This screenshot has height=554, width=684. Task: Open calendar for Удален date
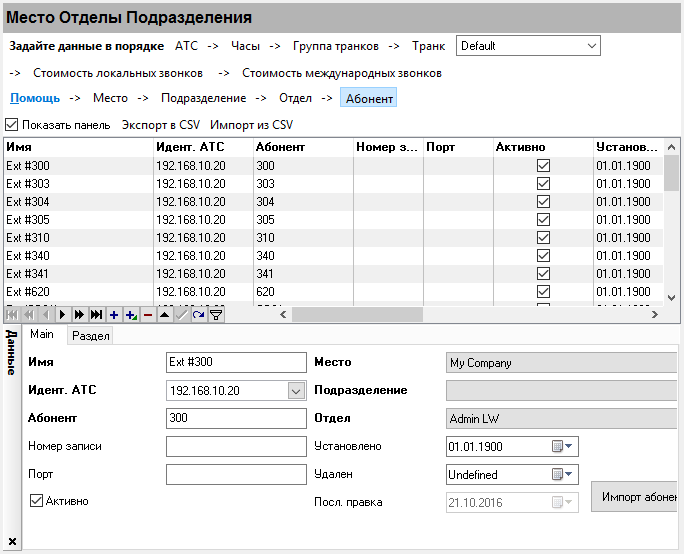click(562, 474)
